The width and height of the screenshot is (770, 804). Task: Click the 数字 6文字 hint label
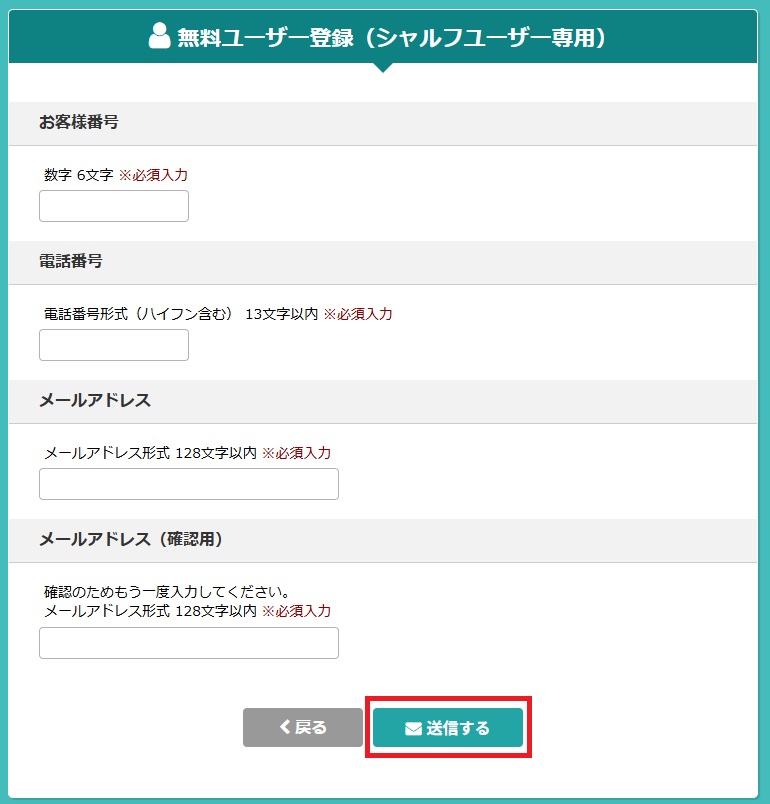coord(78,175)
